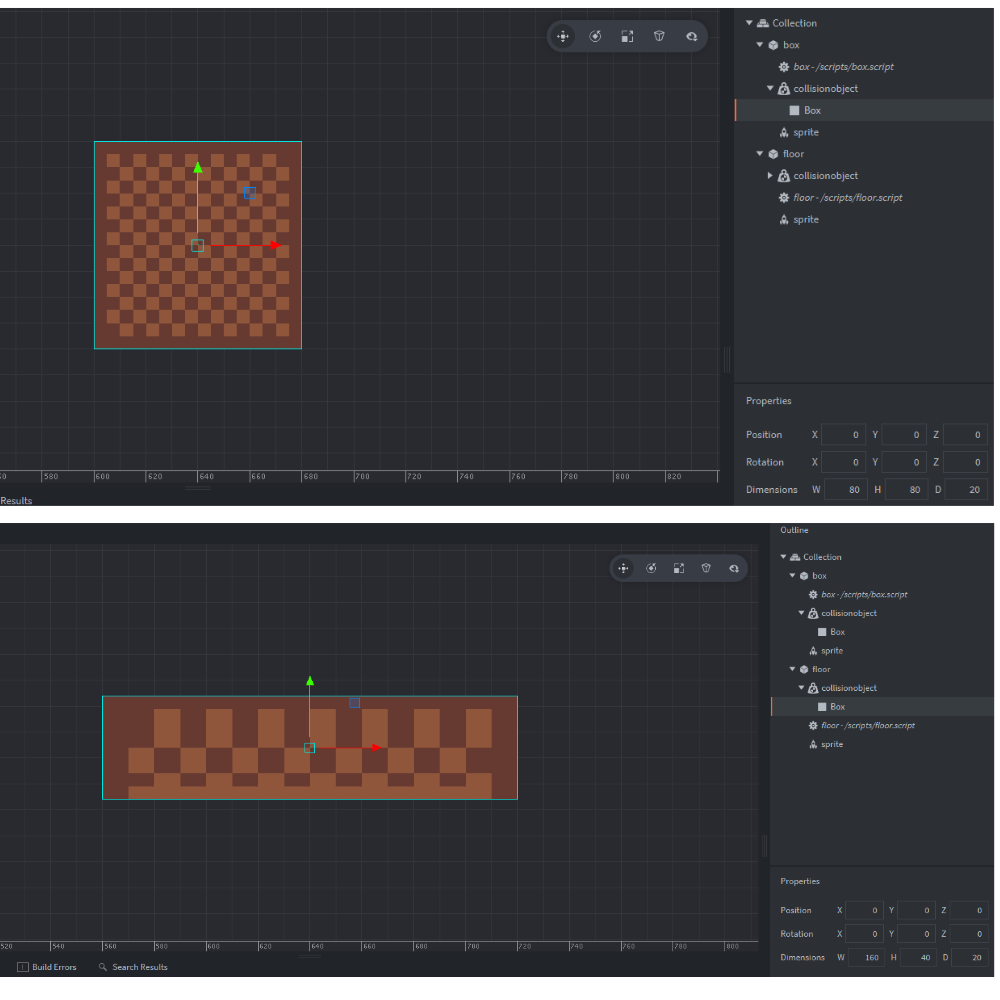Click the blue corner handle on the wide floor sprite

[x=354, y=703]
